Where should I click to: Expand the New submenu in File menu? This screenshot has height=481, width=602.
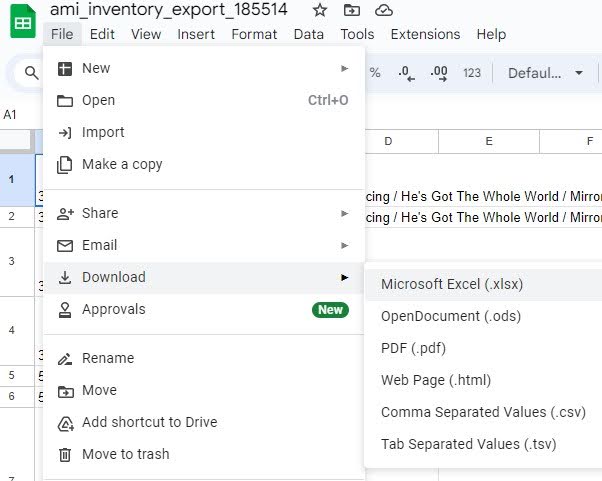tap(203, 68)
